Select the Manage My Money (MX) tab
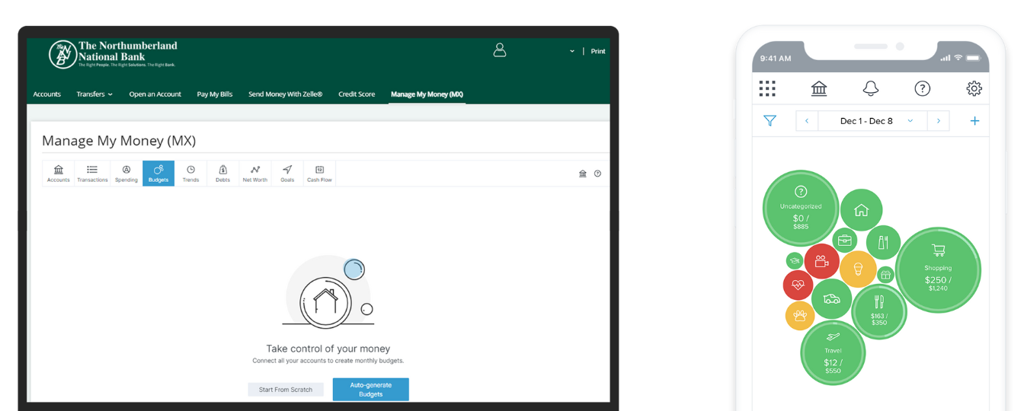The height and width of the screenshot is (411, 1024). pyautogui.click(x=427, y=94)
